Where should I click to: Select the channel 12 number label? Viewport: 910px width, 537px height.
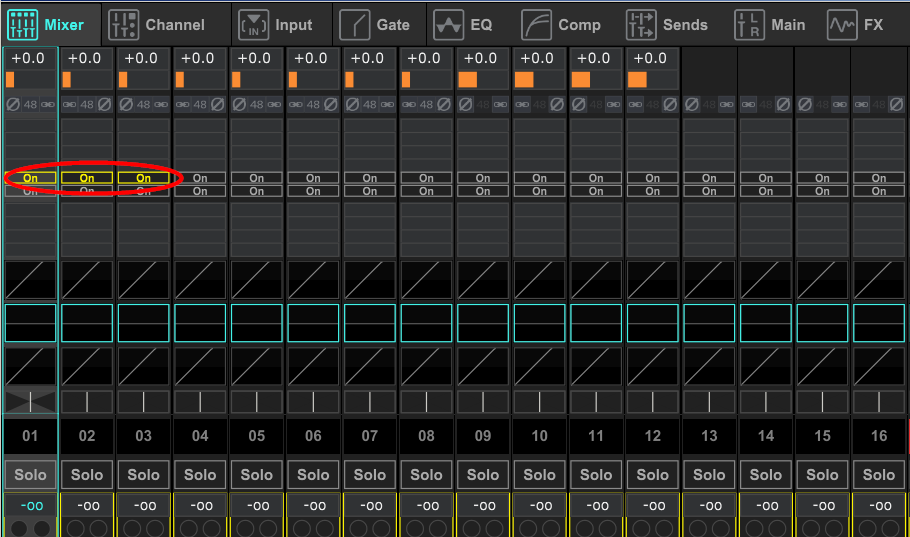click(653, 435)
